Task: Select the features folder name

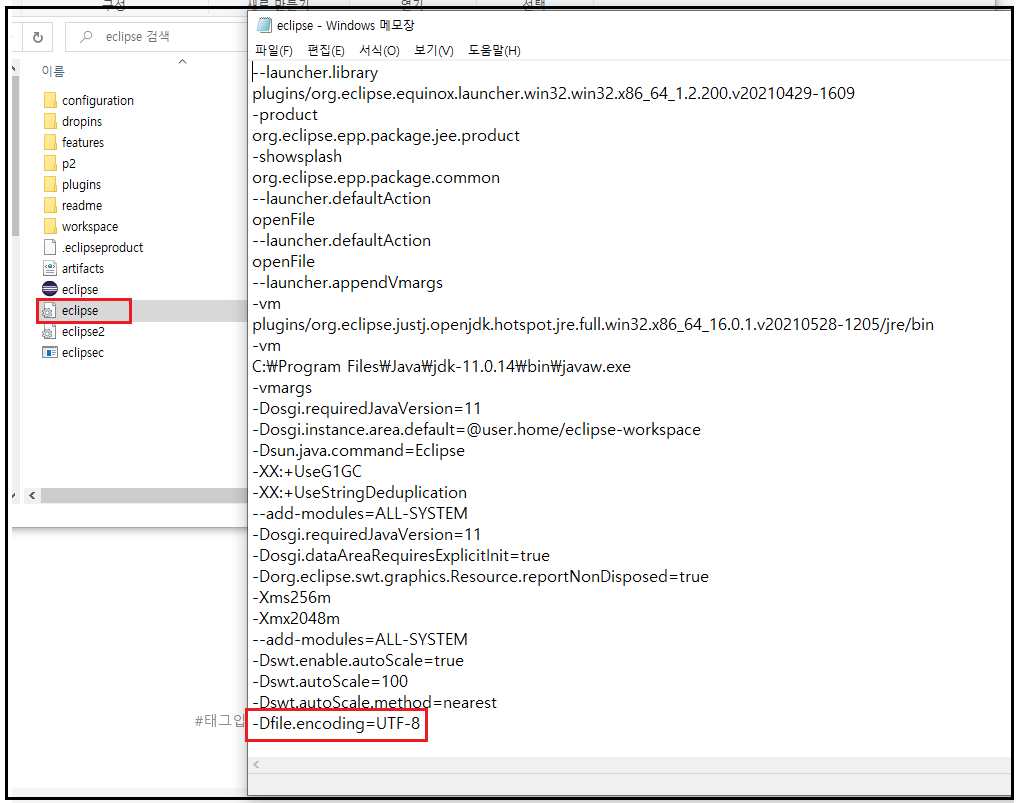Action: click(x=83, y=142)
